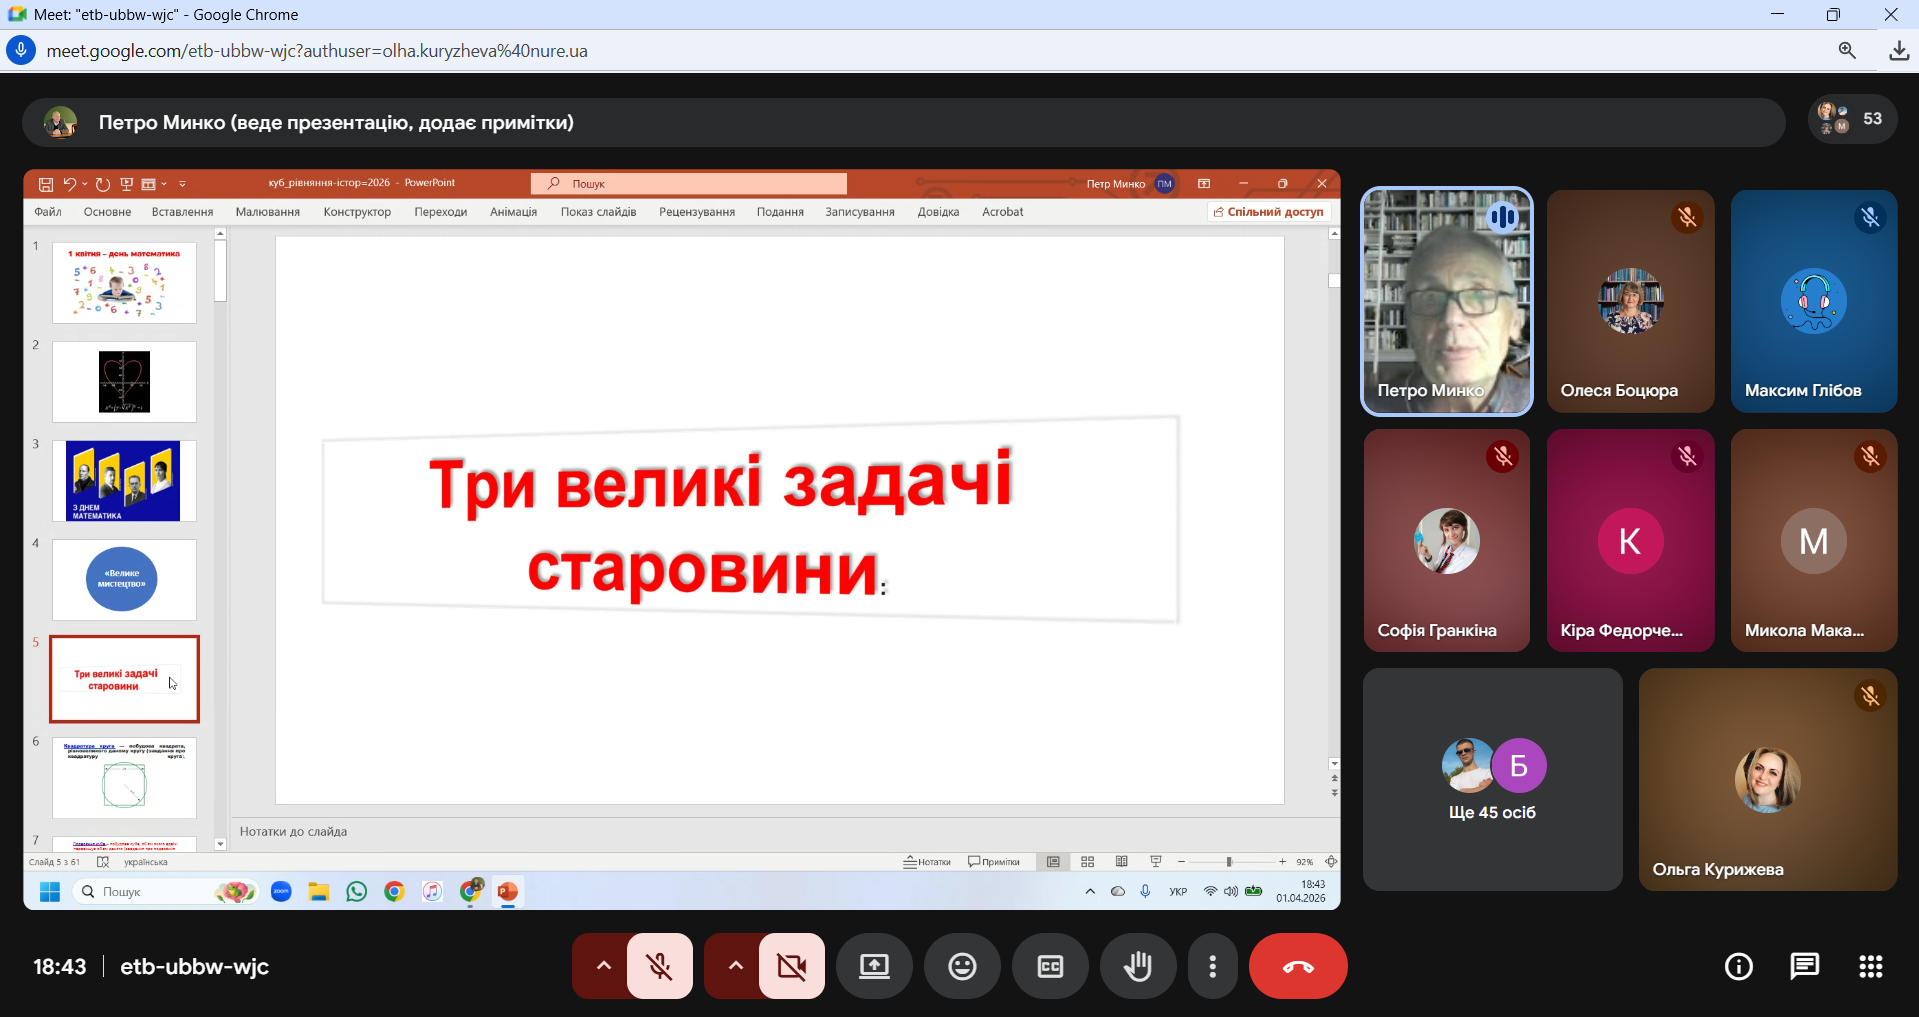Toggle closed captions on
The width and height of the screenshot is (1919, 1017).
pos(1050,966)
